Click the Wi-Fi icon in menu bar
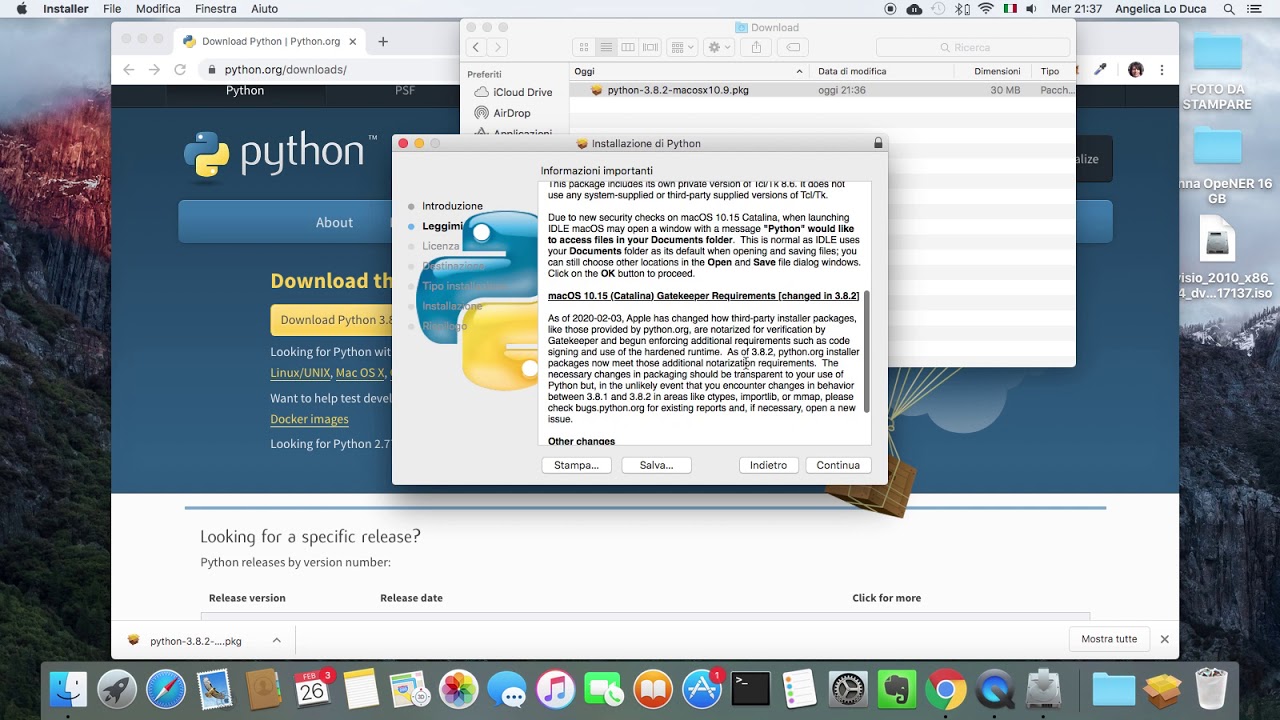Viewport: 1280px width, 720px height. pyautogui.click(x=986, y=9)
